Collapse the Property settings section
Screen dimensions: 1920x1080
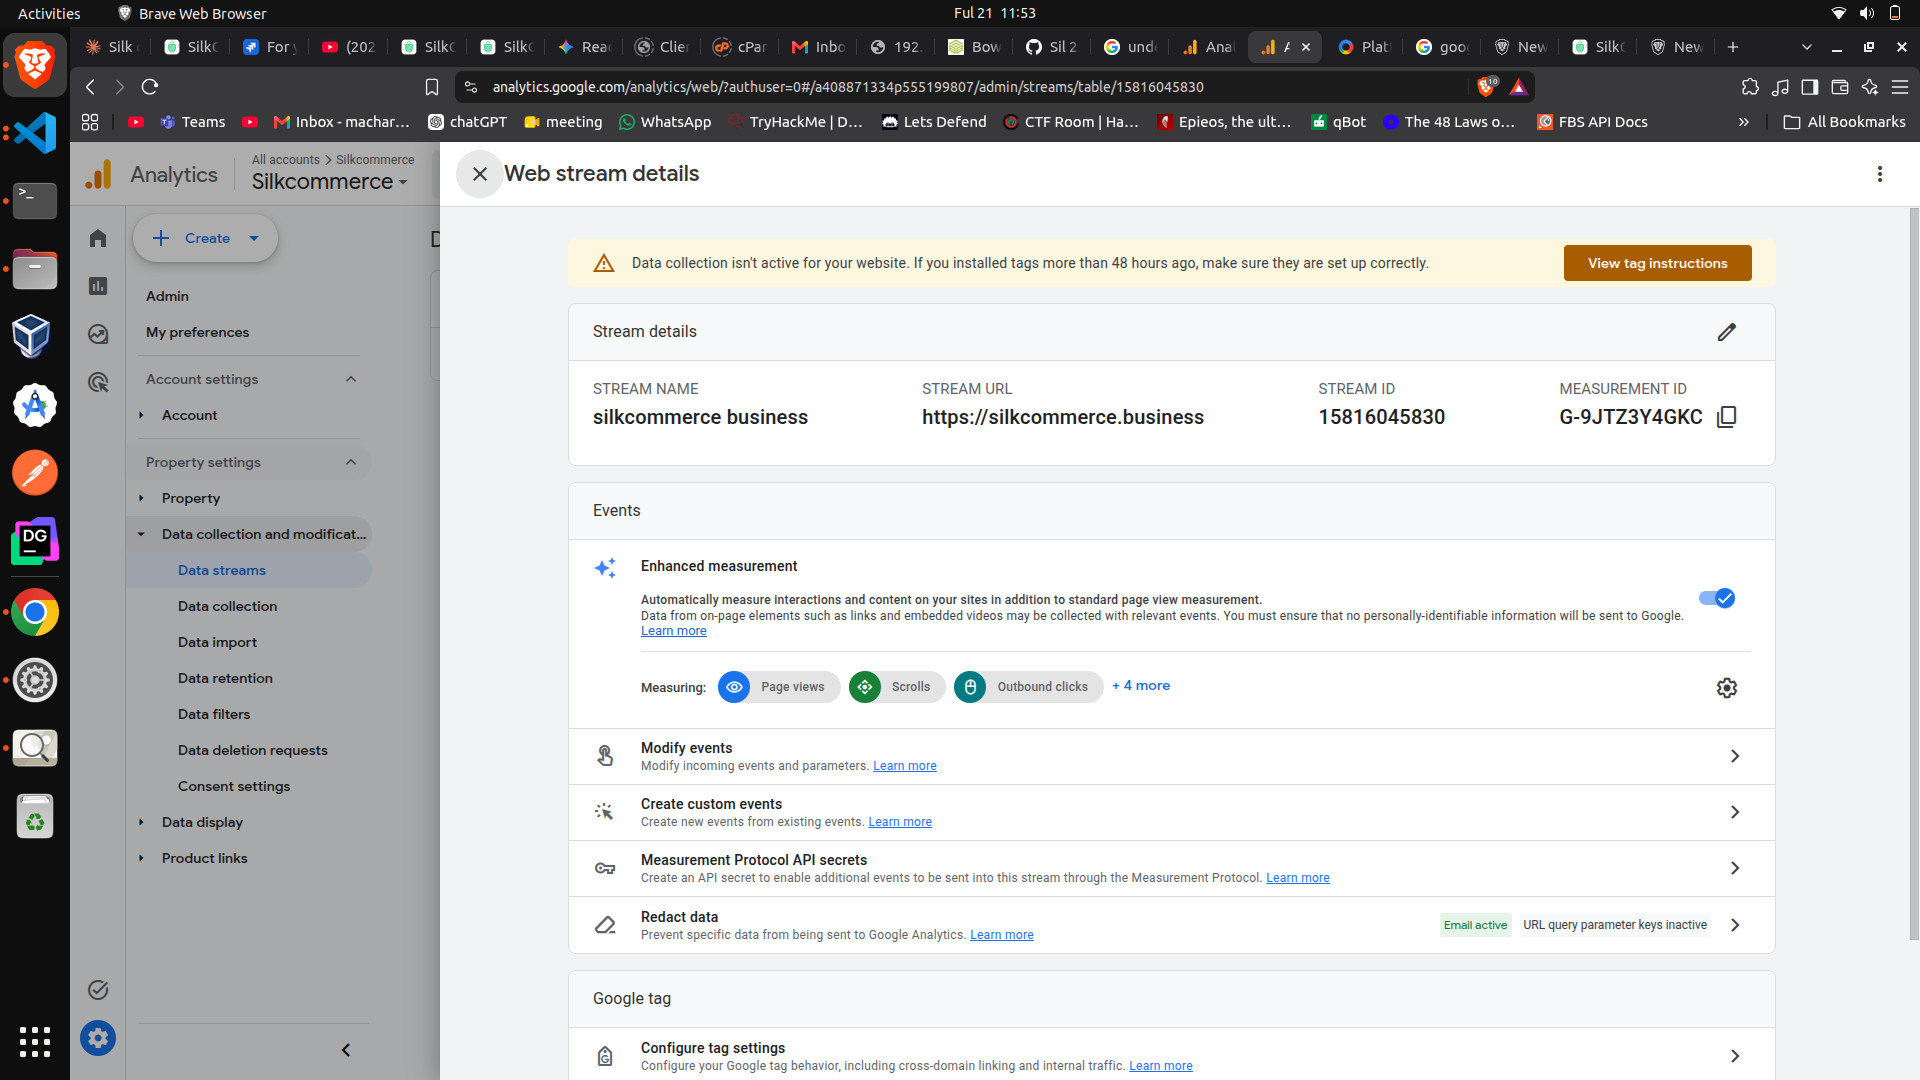click(x=351, y=462)
